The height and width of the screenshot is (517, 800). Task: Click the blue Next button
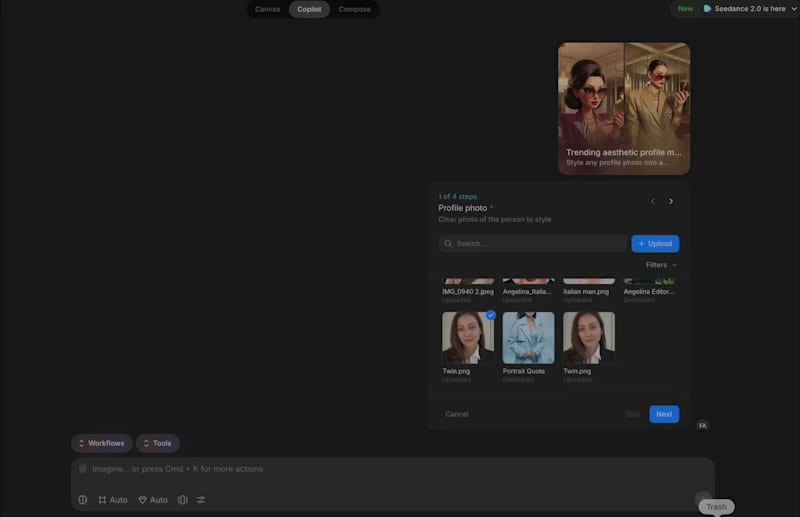[664, 414]
